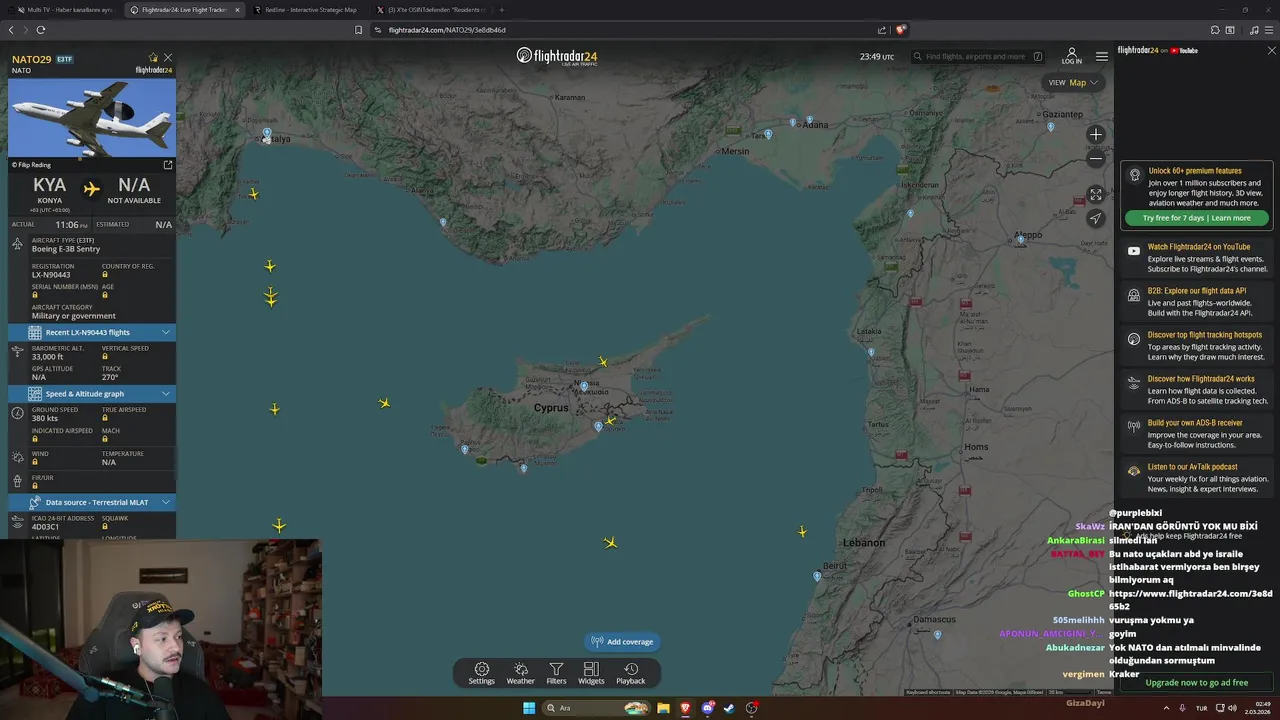
Task: Click the NATO29 Boeing E-3B photo
Action: coord(92,118)
